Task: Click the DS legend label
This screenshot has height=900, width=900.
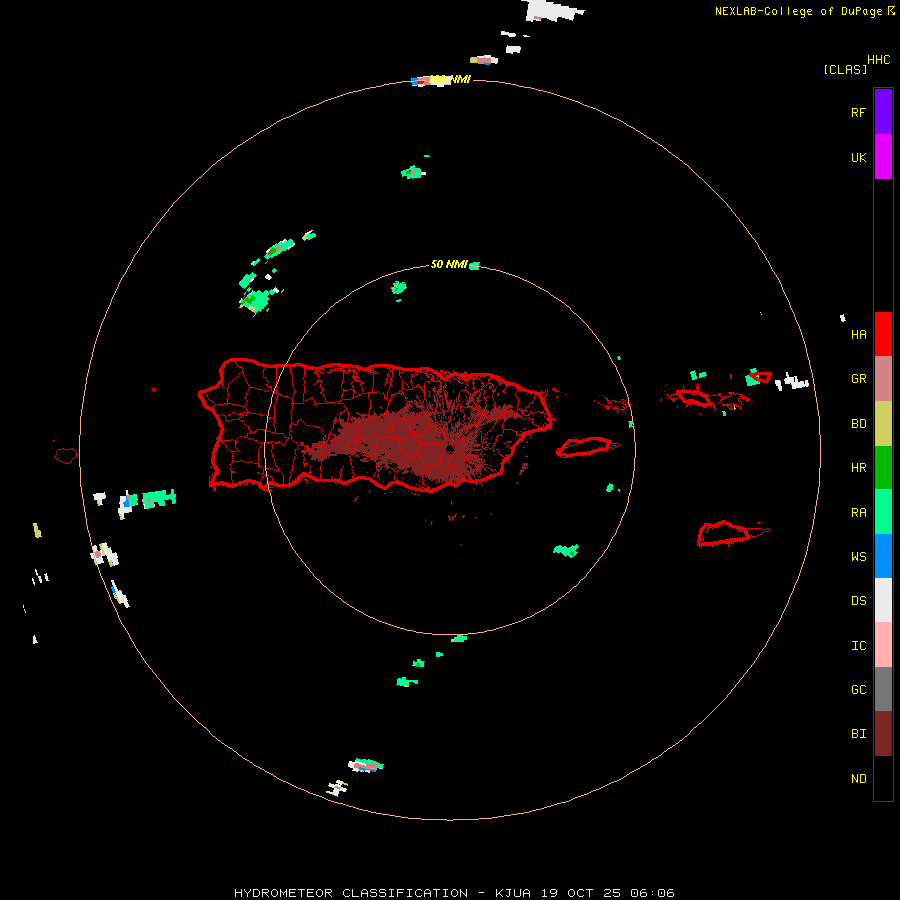Action: [x=858, y=601]
